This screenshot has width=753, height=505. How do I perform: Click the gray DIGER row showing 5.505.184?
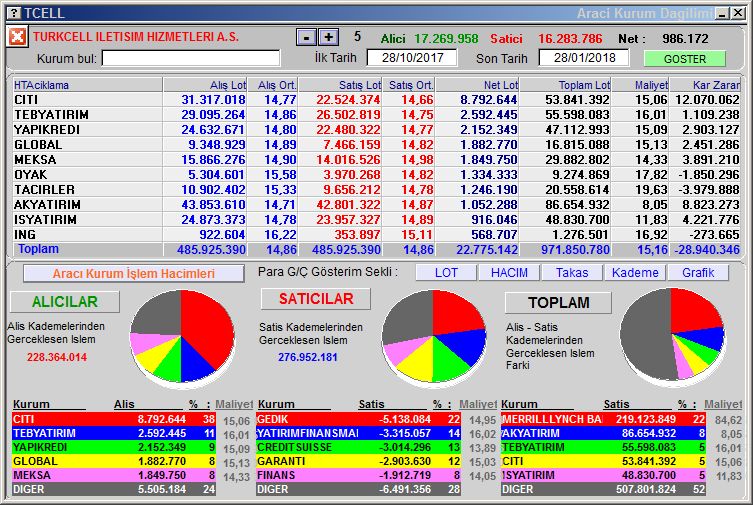coord(114,489)
